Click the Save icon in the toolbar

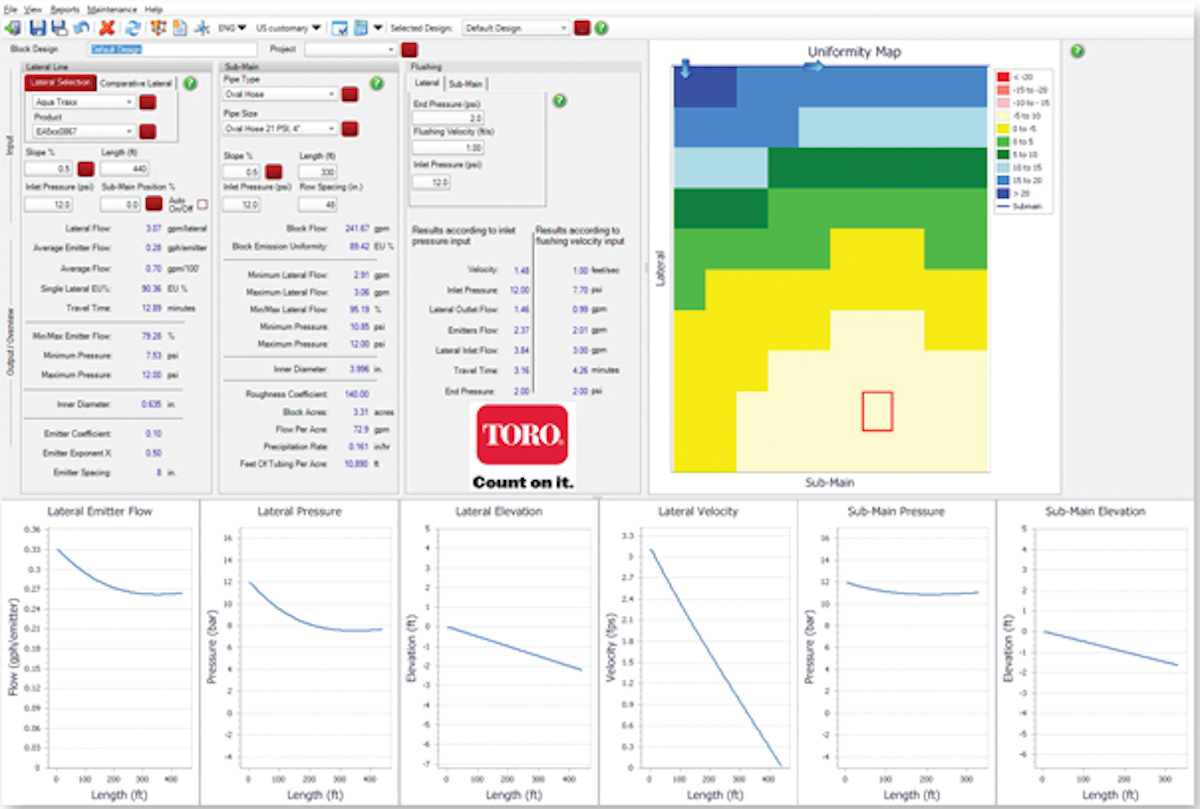point(37,27)
